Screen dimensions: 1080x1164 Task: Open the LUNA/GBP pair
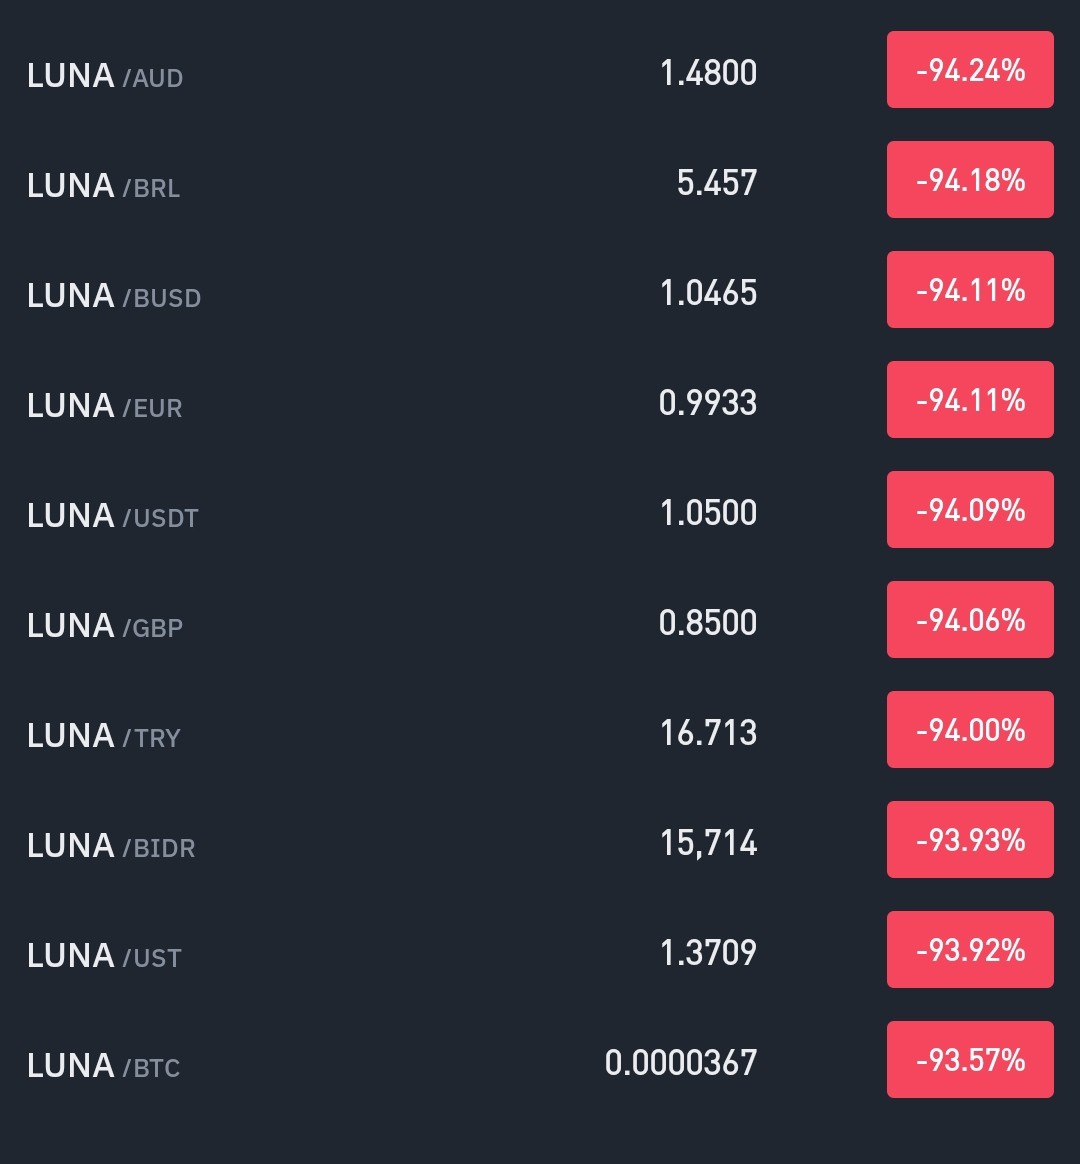540,620
